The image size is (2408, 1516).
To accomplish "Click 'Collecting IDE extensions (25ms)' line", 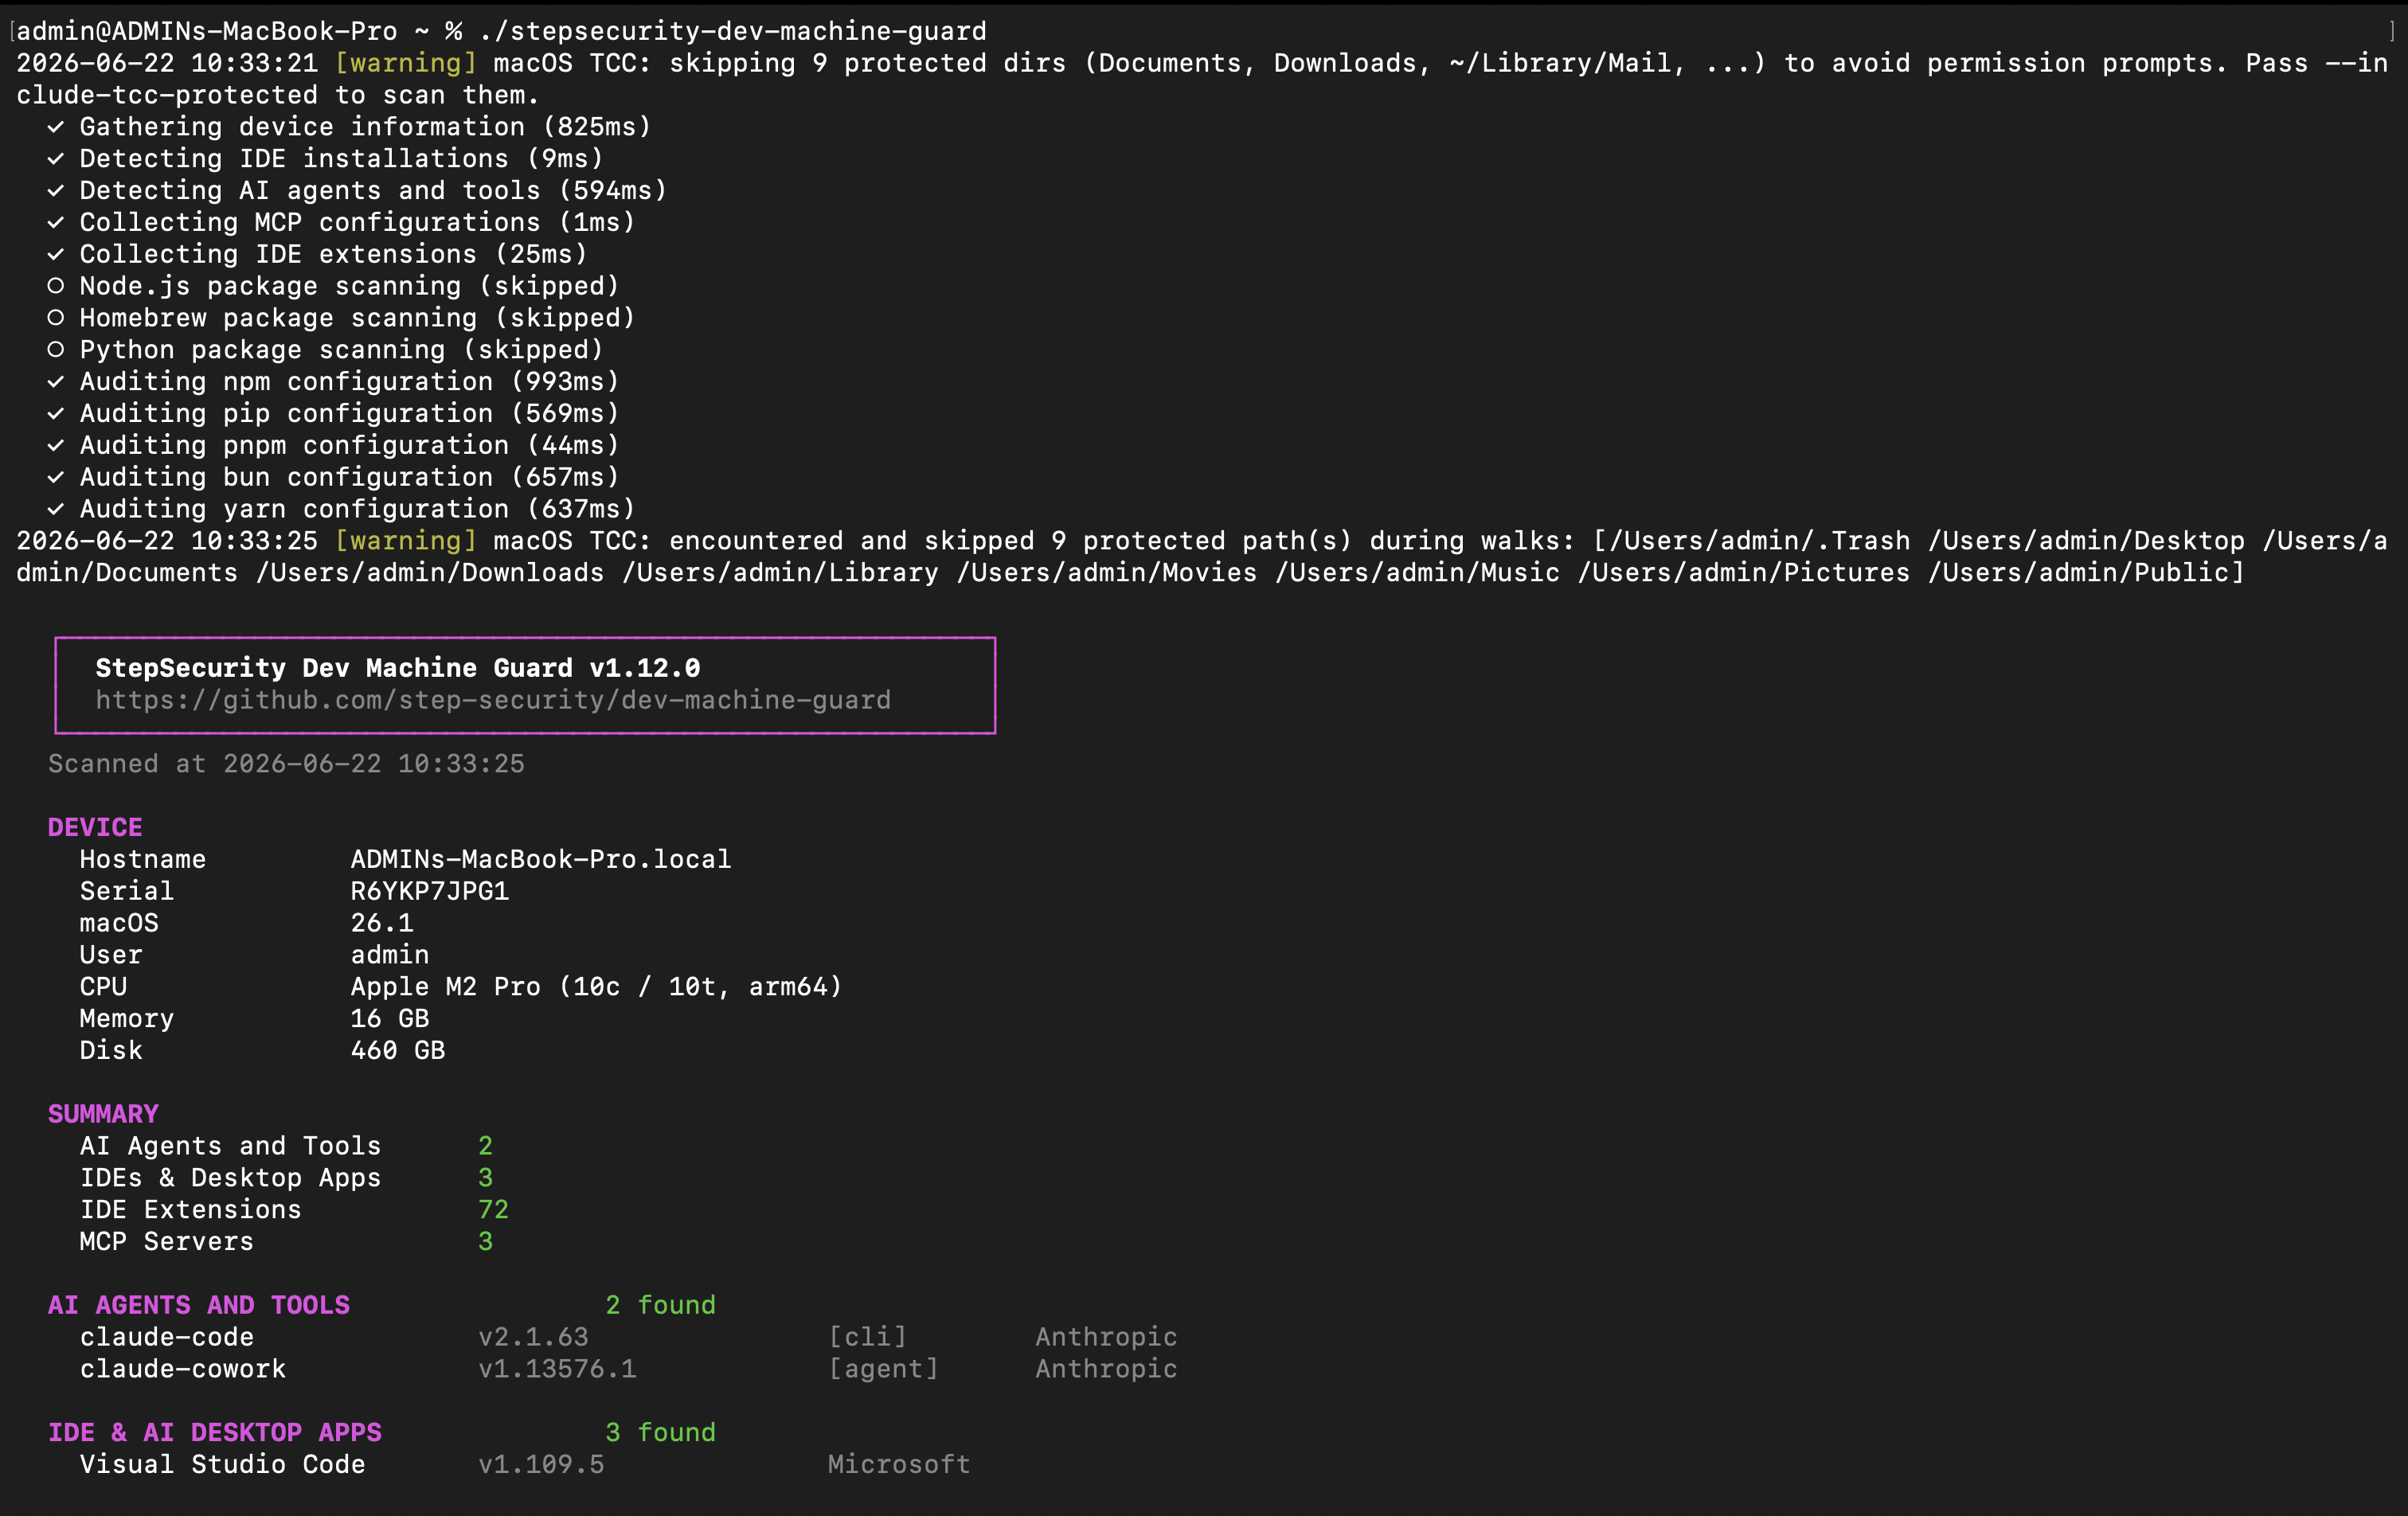I will [318, 254].
